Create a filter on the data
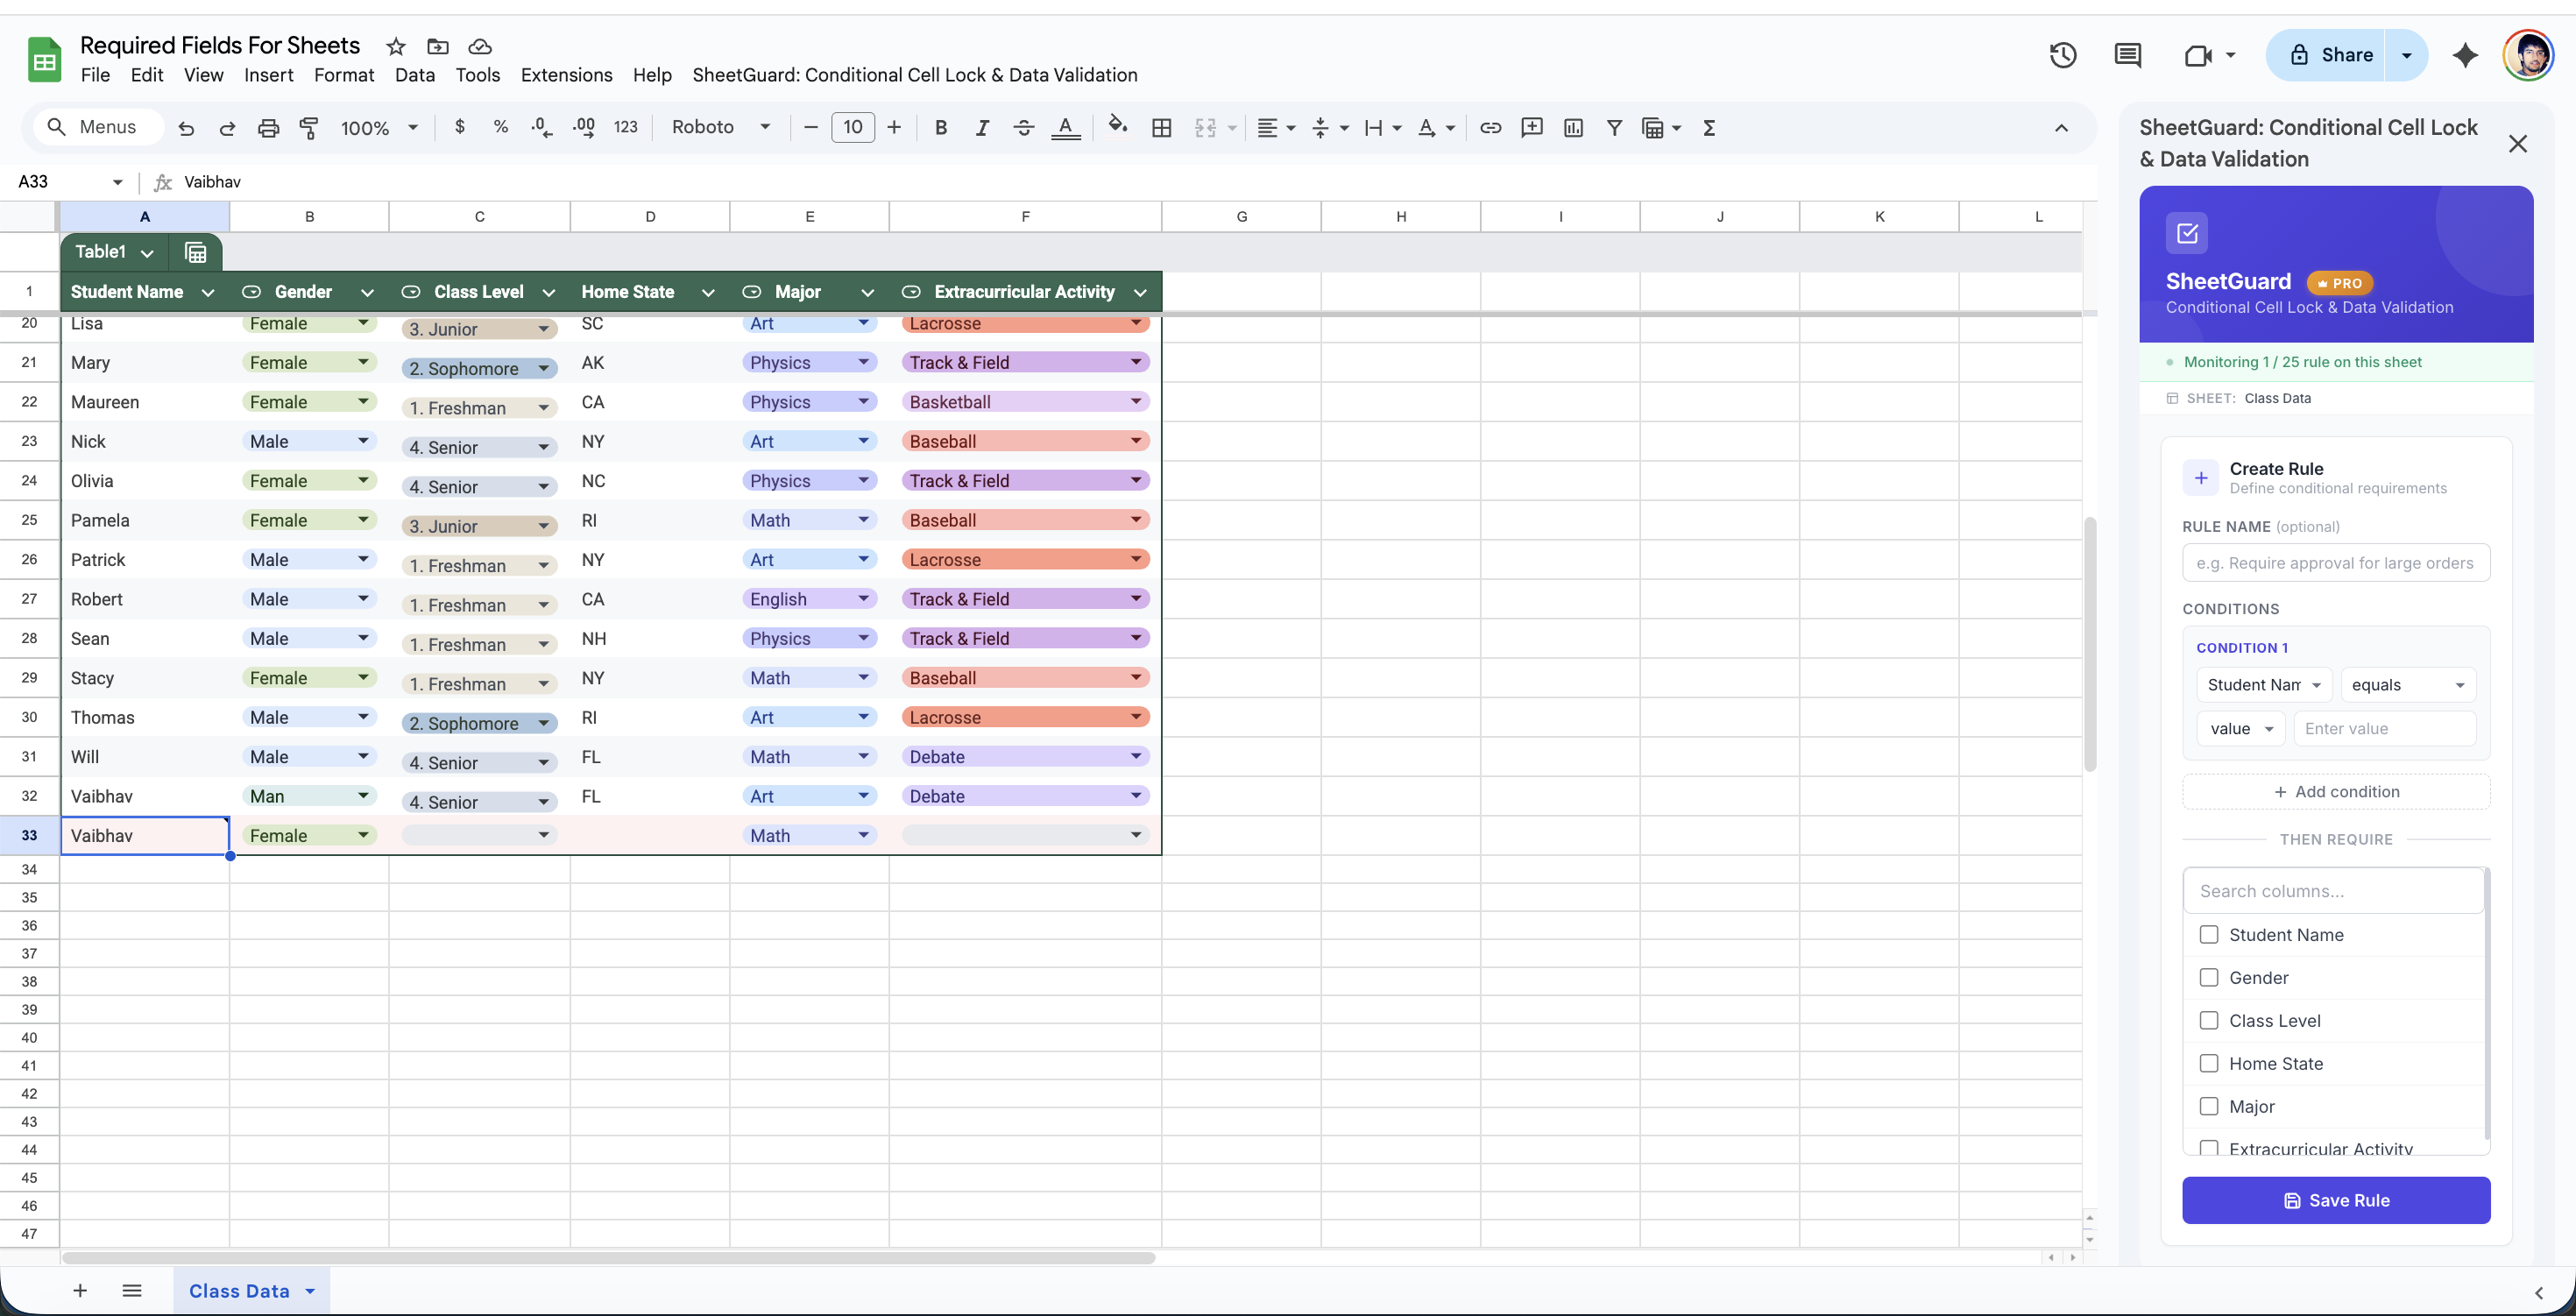Screen dimensions: 2576x1316 coord(1614,127)
